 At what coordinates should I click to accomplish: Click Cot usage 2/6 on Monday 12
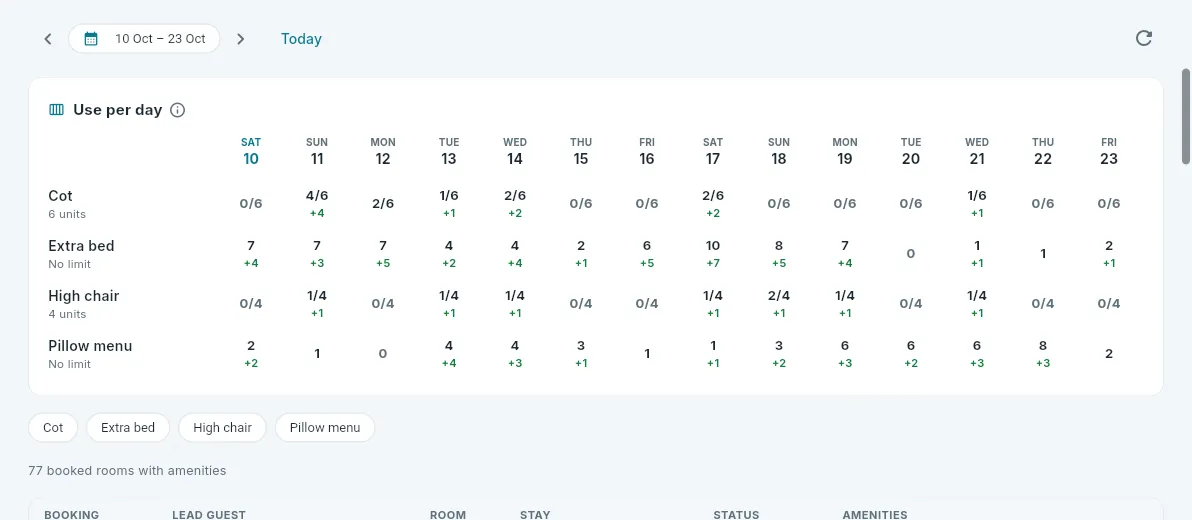pos(383,204)
